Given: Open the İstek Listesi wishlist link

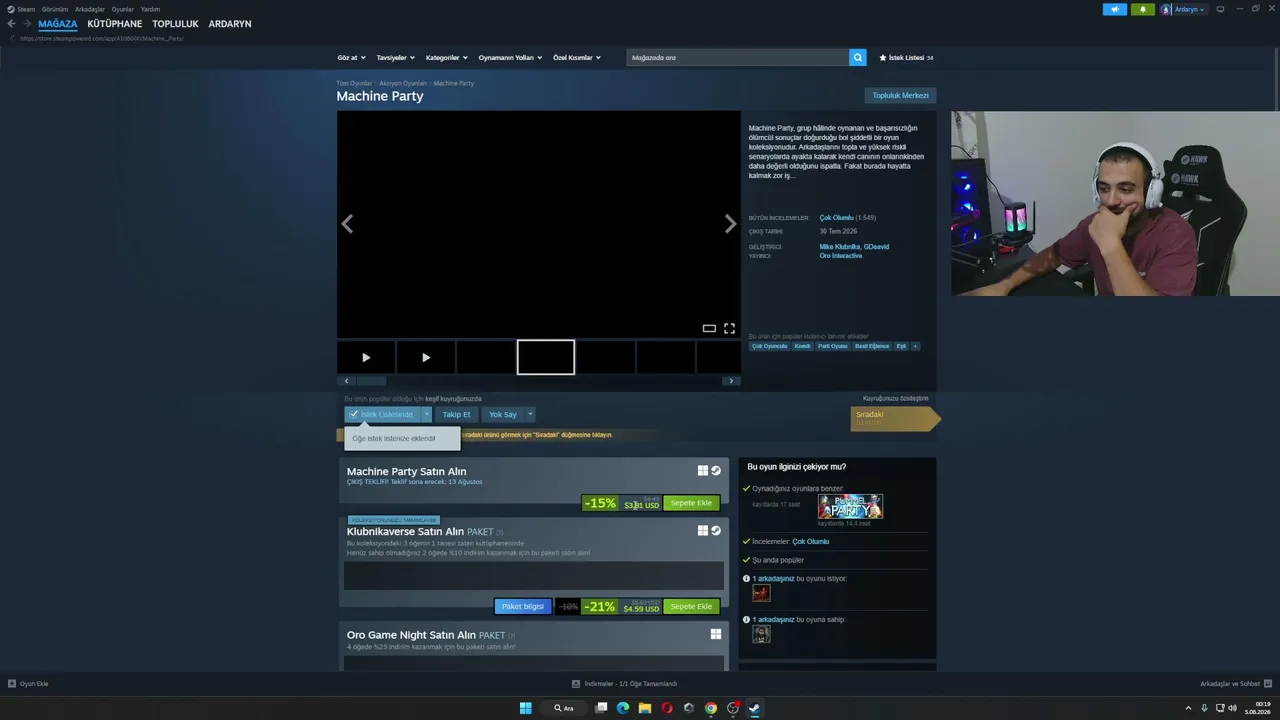Looking at the screenshot, I should [906, 58].
